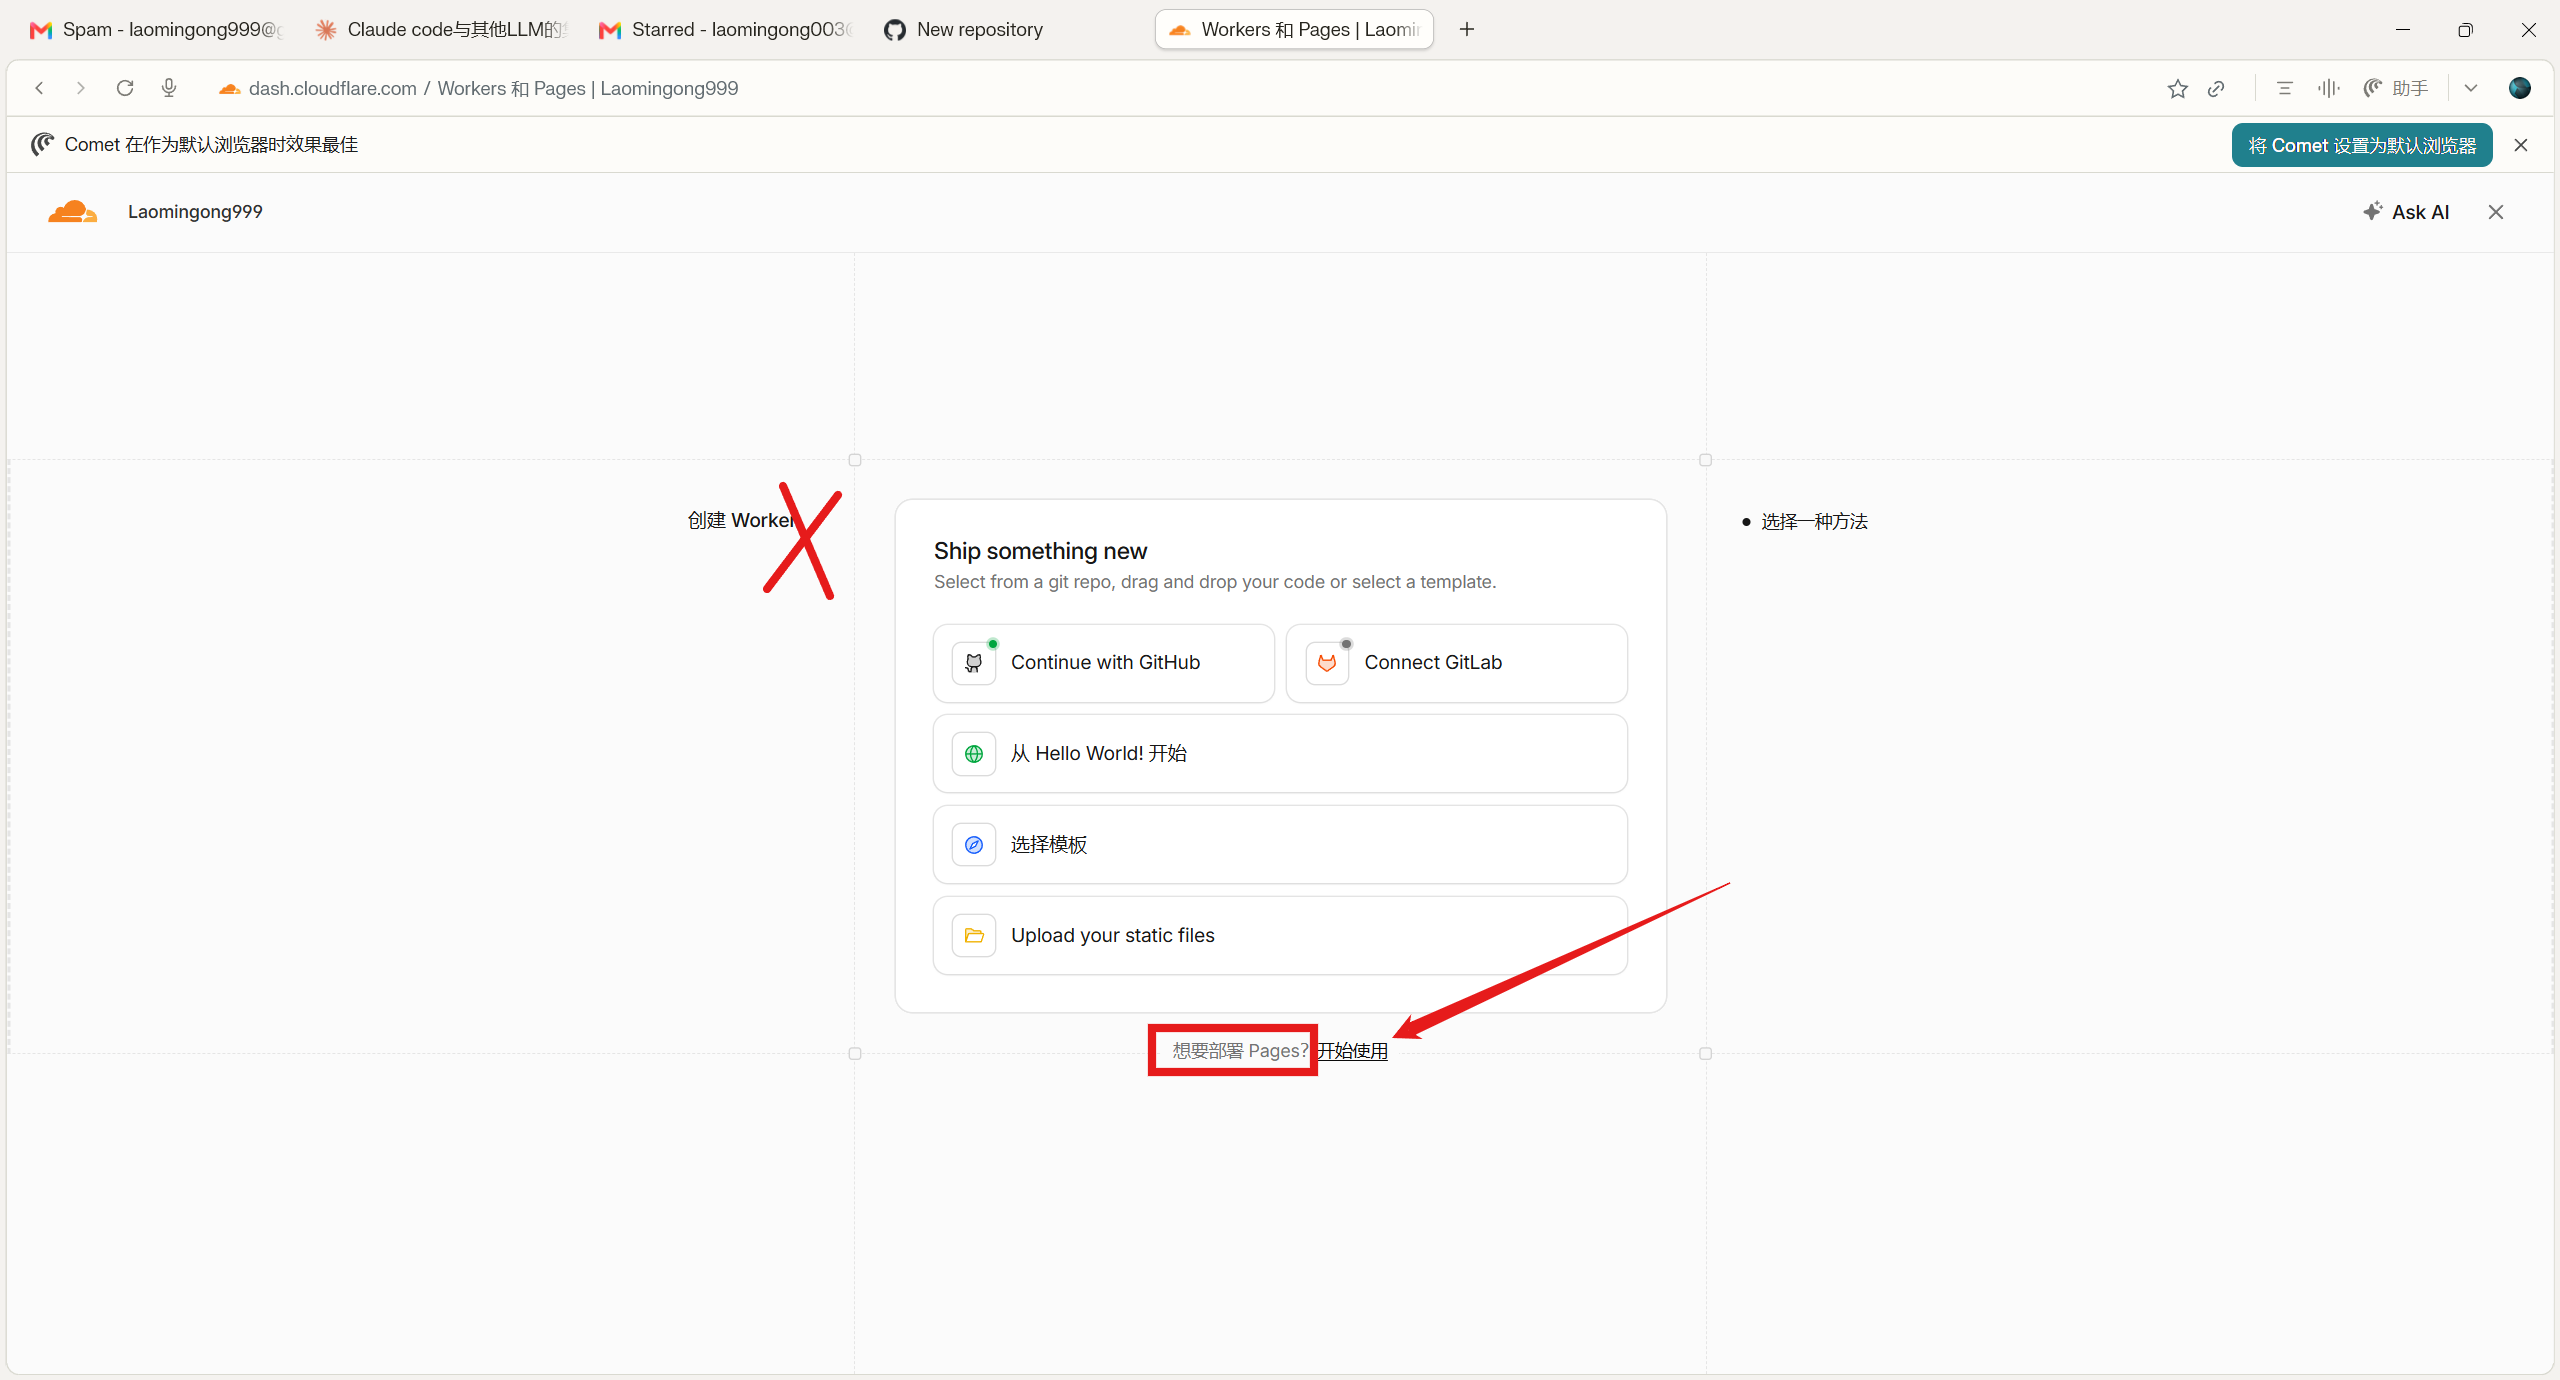Viewport: 2560px width, 1380px height.
Task: Switch to Spam Gmail tab
Action: point(157,30)
